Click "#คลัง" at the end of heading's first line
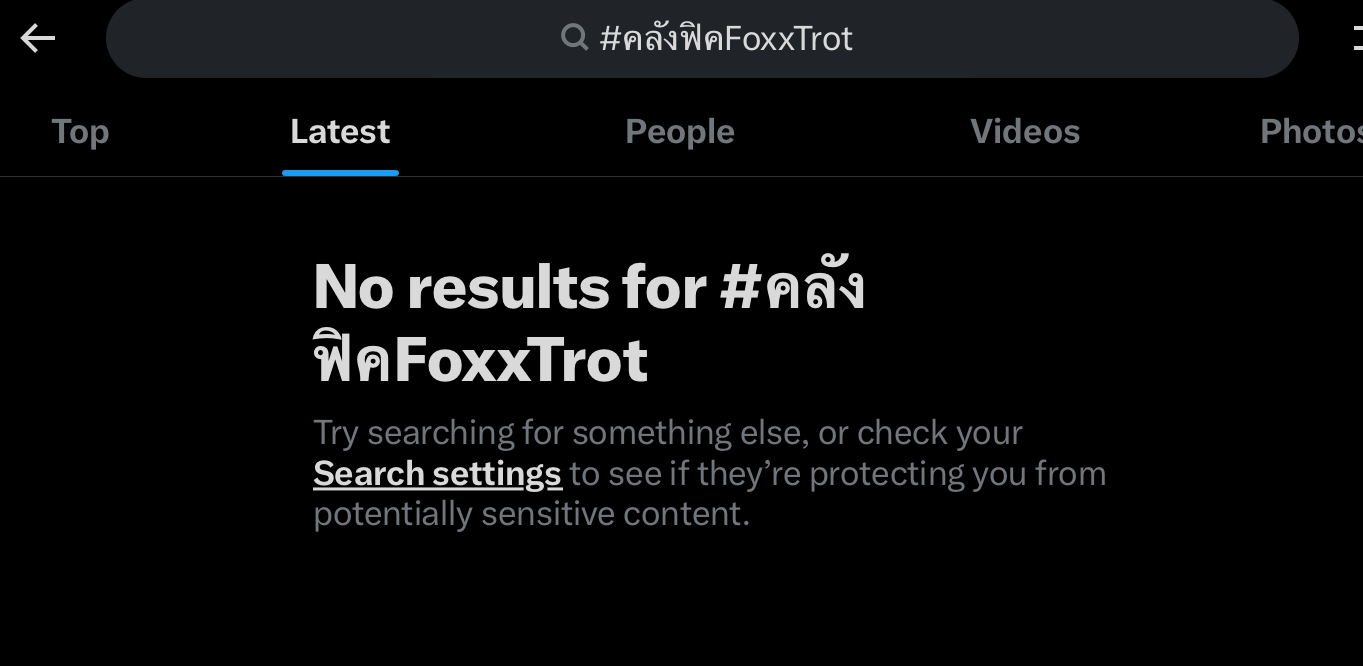 pyautogui.click(x=791, y=288)
